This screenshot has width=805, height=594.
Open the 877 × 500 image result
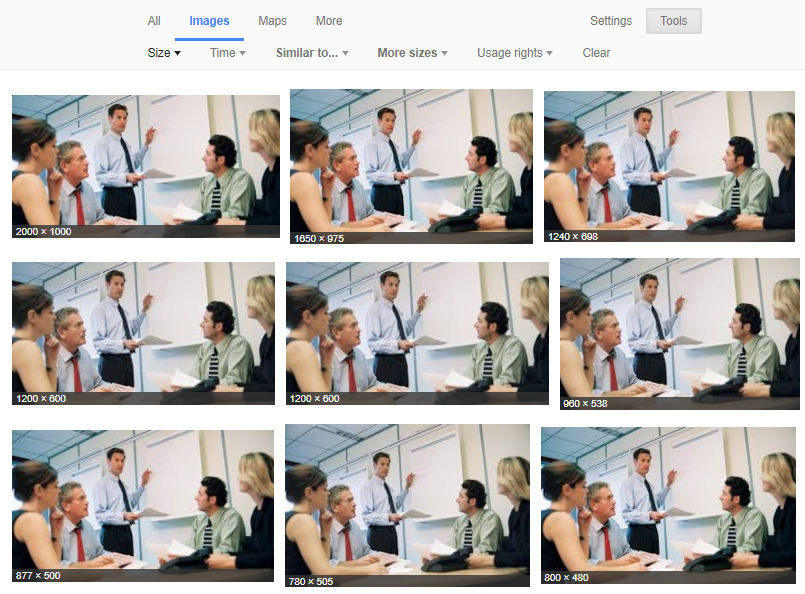point(142,503)
